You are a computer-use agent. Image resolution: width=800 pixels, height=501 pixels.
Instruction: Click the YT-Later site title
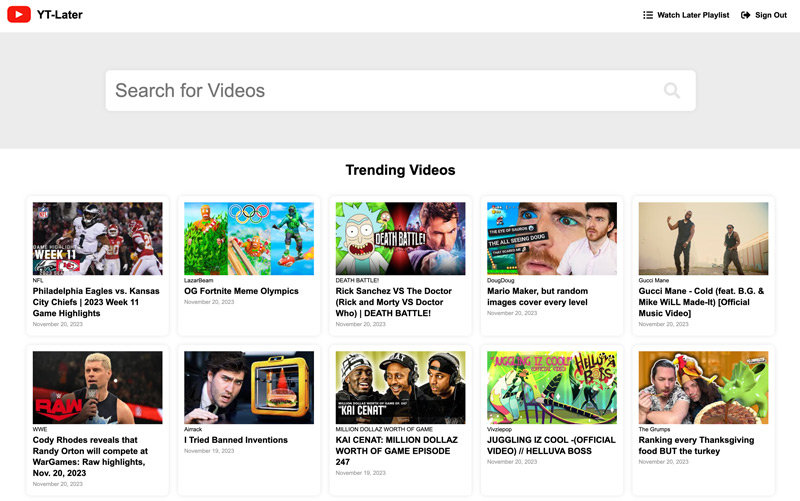[x=60, y=15]
